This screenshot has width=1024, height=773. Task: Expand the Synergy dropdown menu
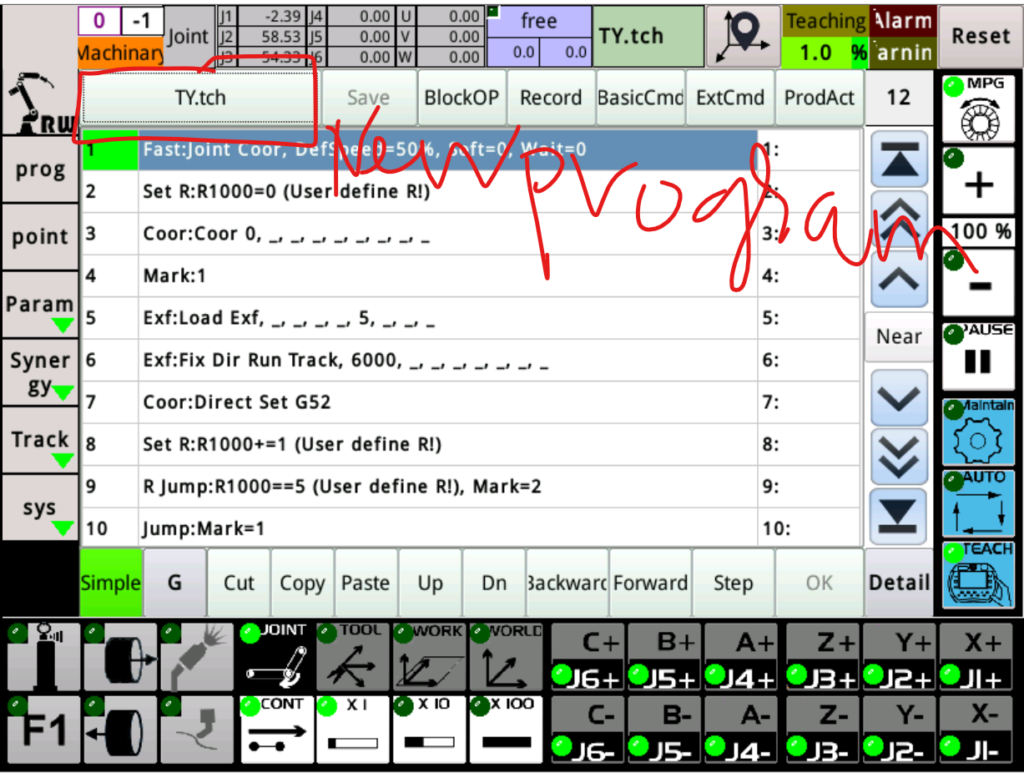tap(40, 375)
